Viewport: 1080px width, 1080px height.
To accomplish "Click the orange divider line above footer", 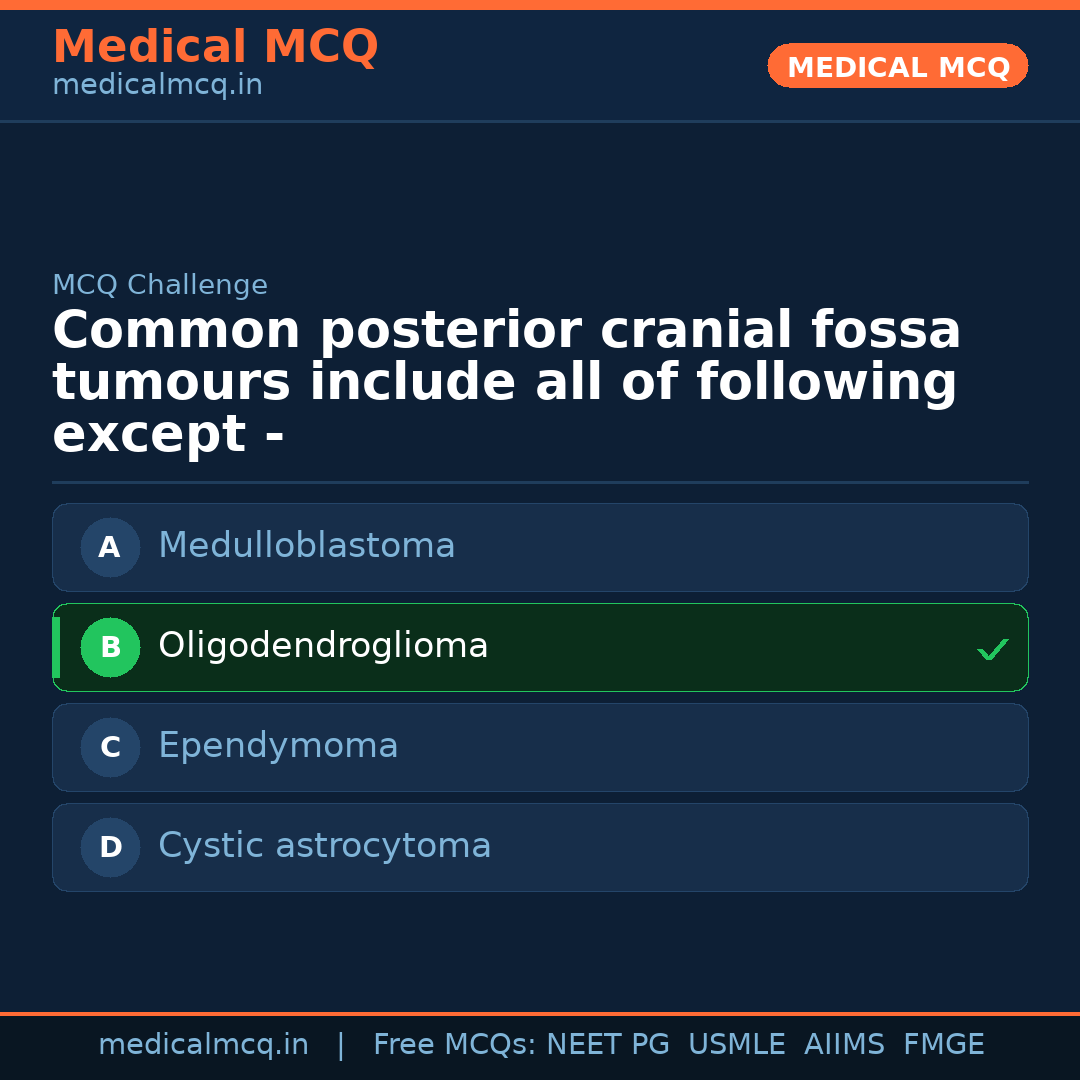I will pos(540,1012).
